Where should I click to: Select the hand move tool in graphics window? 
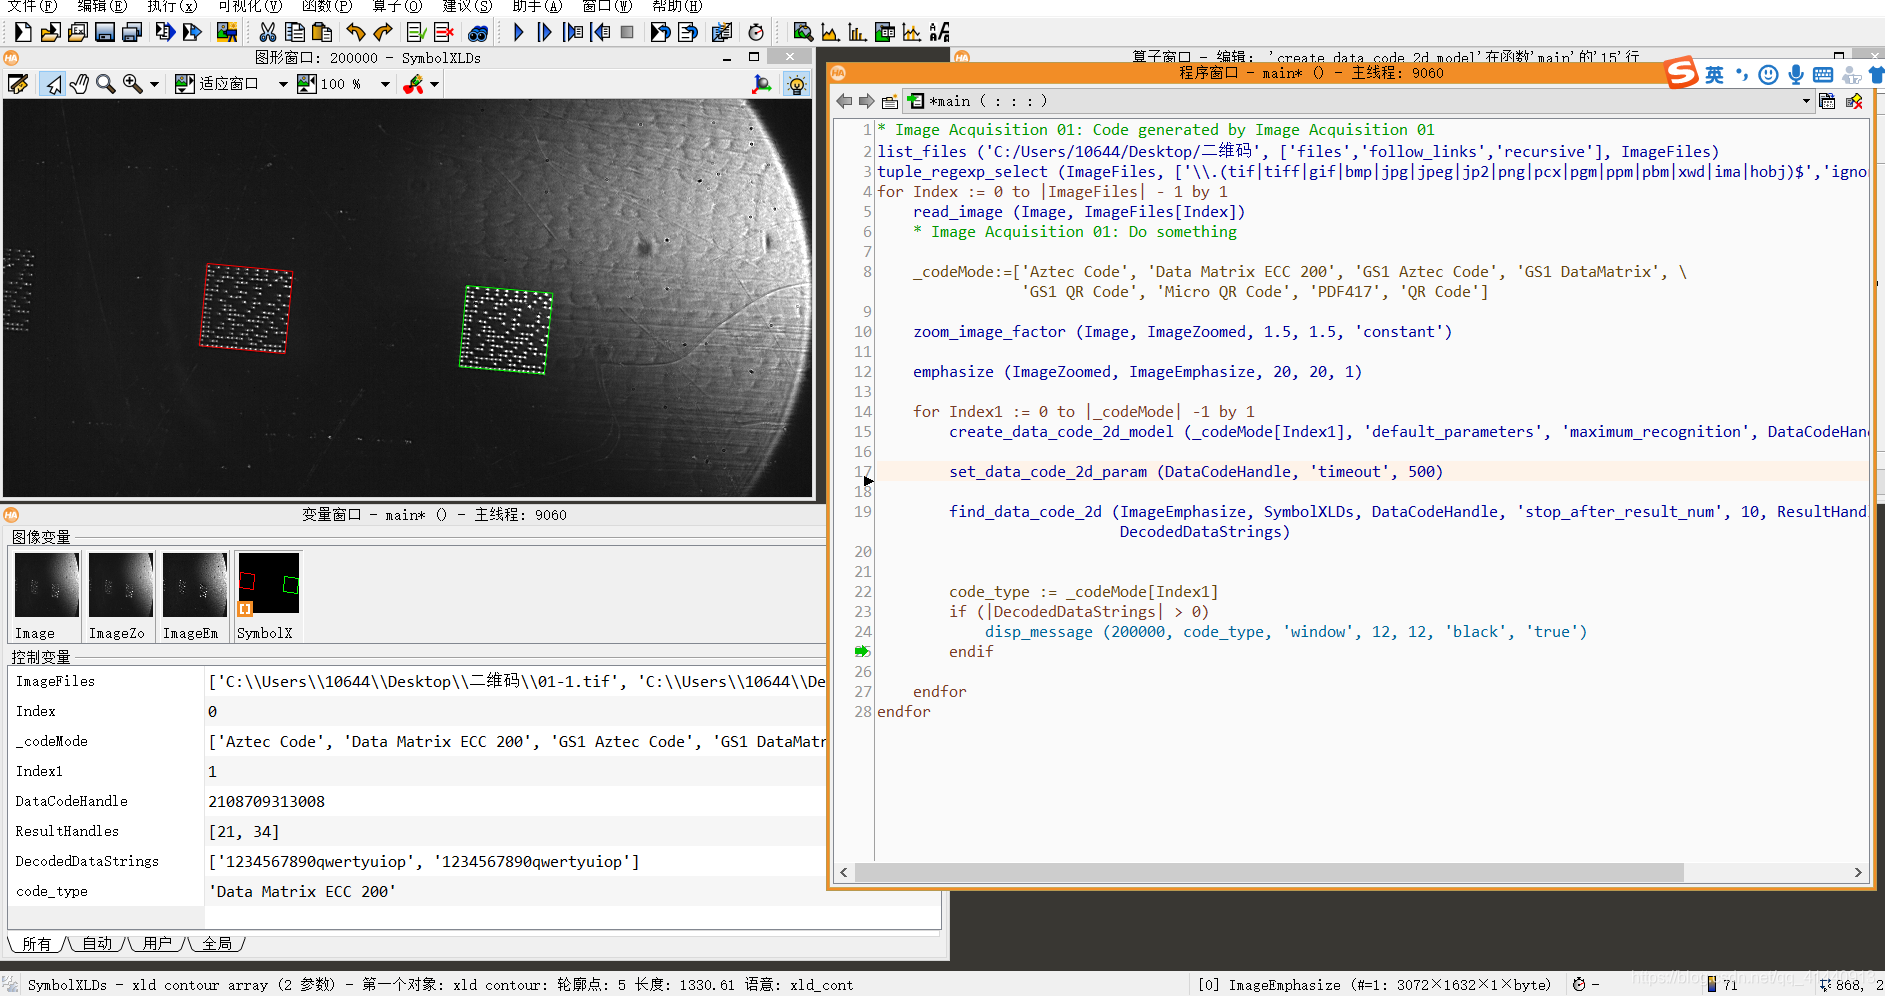tap(79, 84)
